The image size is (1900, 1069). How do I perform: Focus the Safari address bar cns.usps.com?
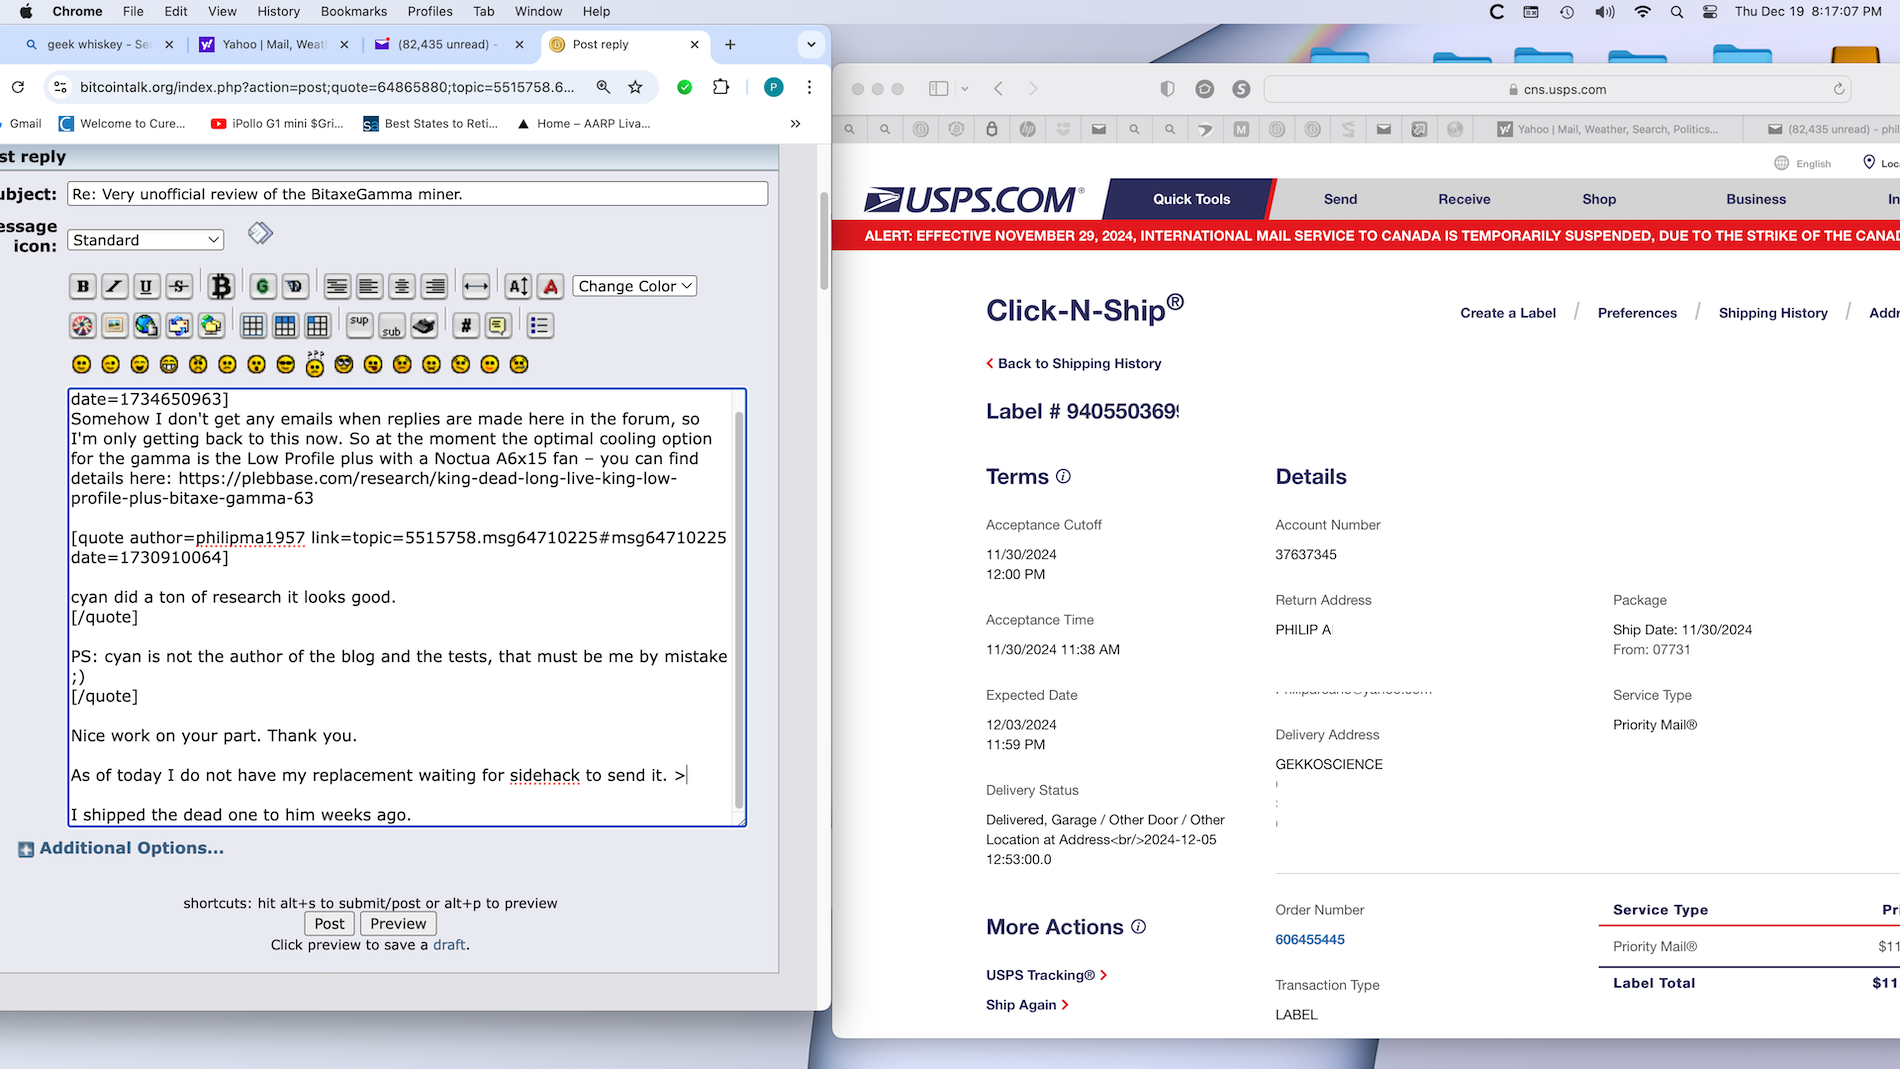(1557, 89)
